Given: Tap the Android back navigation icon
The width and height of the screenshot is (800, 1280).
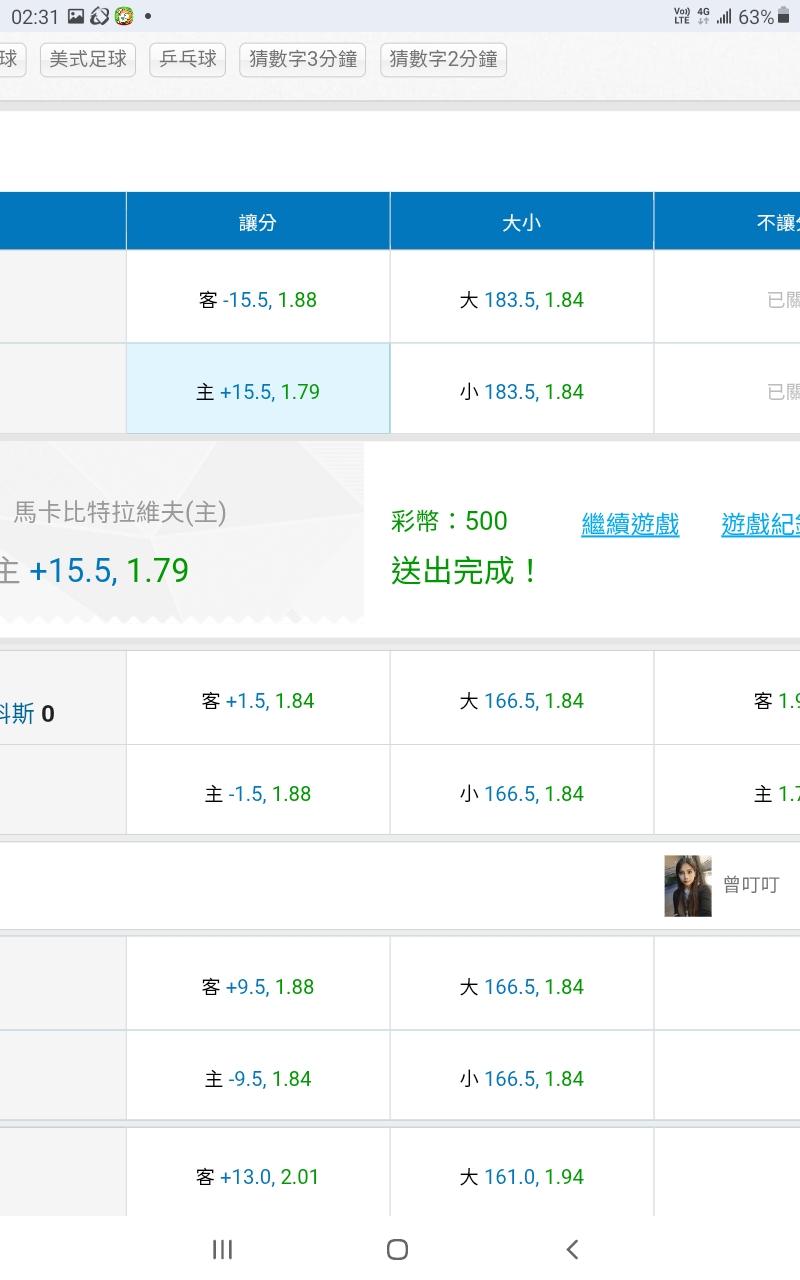Looking at the screenshot, I should (x=572, y=1249).
